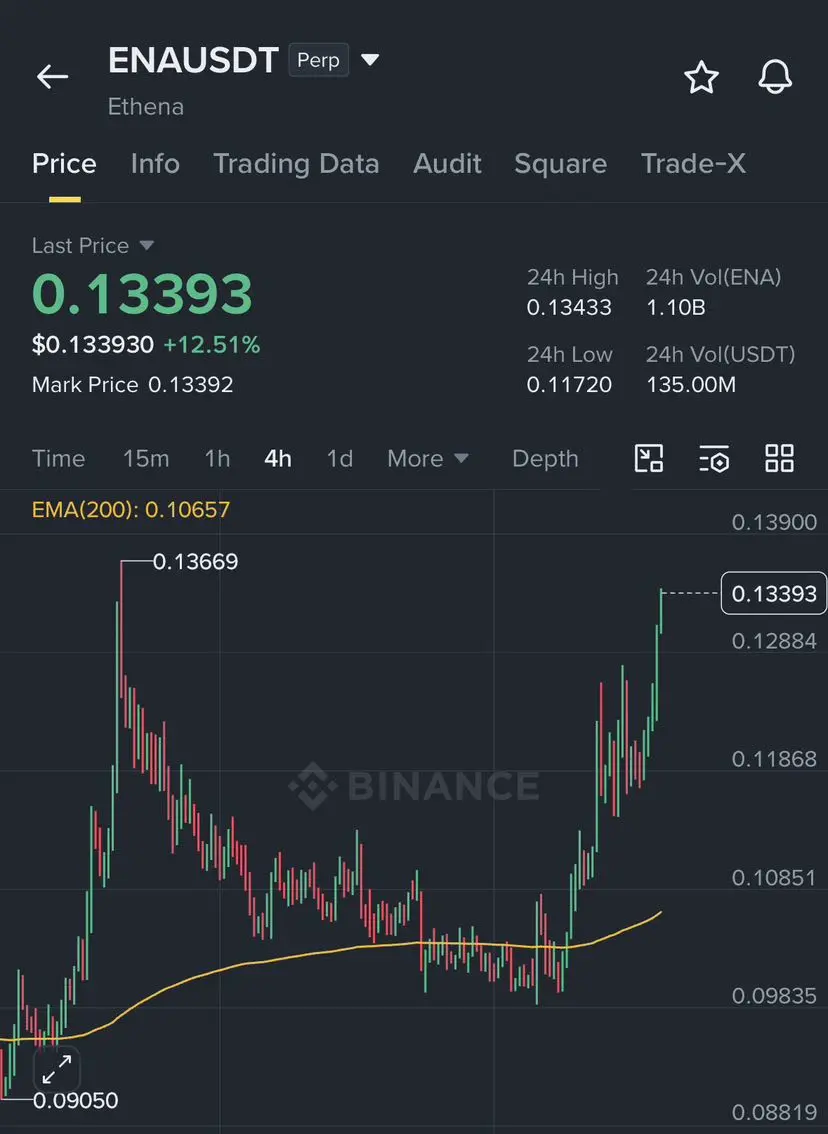Tap the 24h Vol(ENA) 1.10B value
The image size is (828, 1134).
[675, 307]
